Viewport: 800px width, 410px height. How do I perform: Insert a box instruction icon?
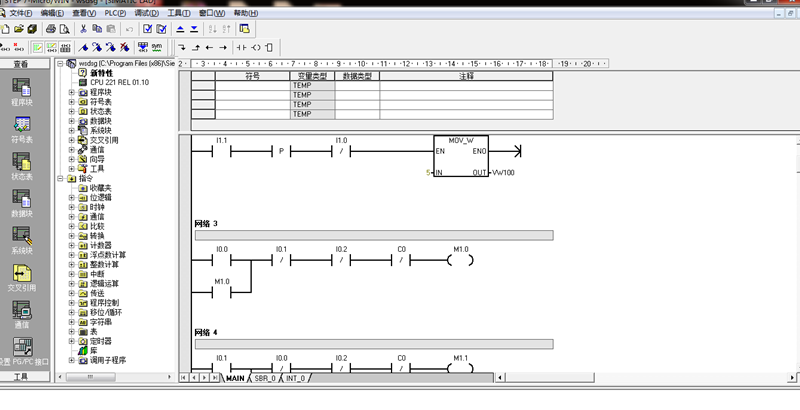[x=269, y=47]
